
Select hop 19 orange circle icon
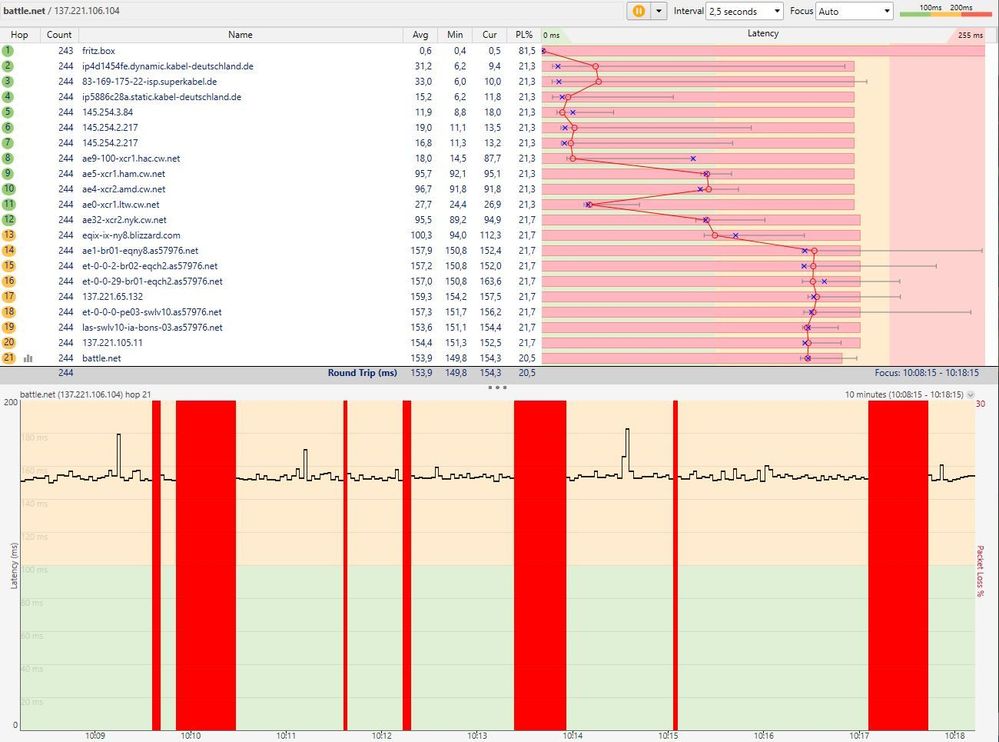point(8,327)
